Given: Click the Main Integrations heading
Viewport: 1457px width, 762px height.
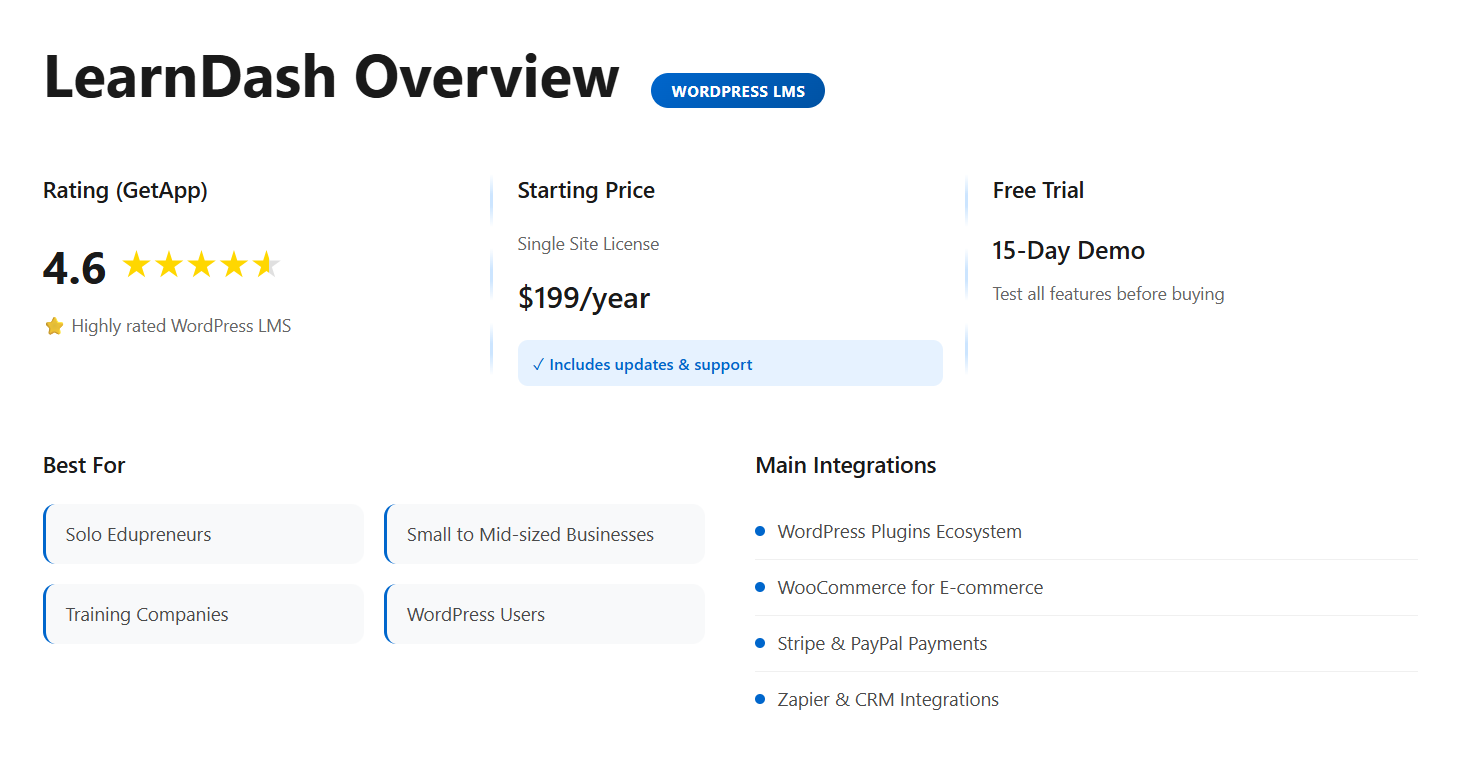Looking at the screenshot, I should (846, 465).
